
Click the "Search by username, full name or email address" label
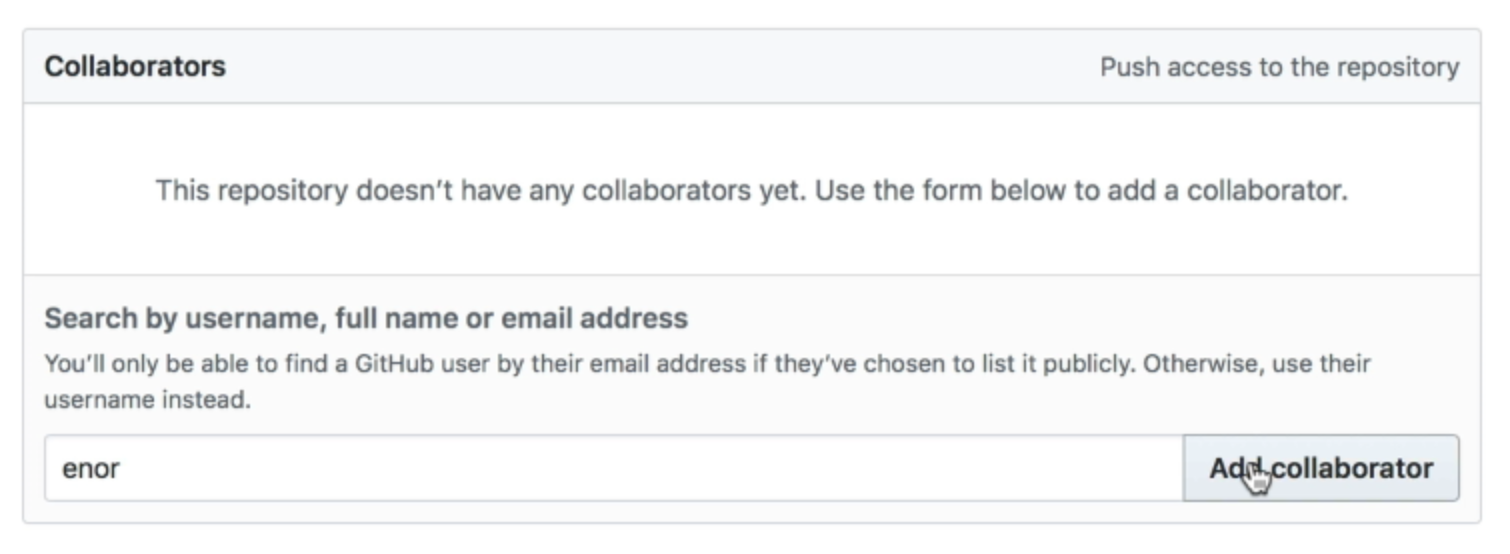366,319
